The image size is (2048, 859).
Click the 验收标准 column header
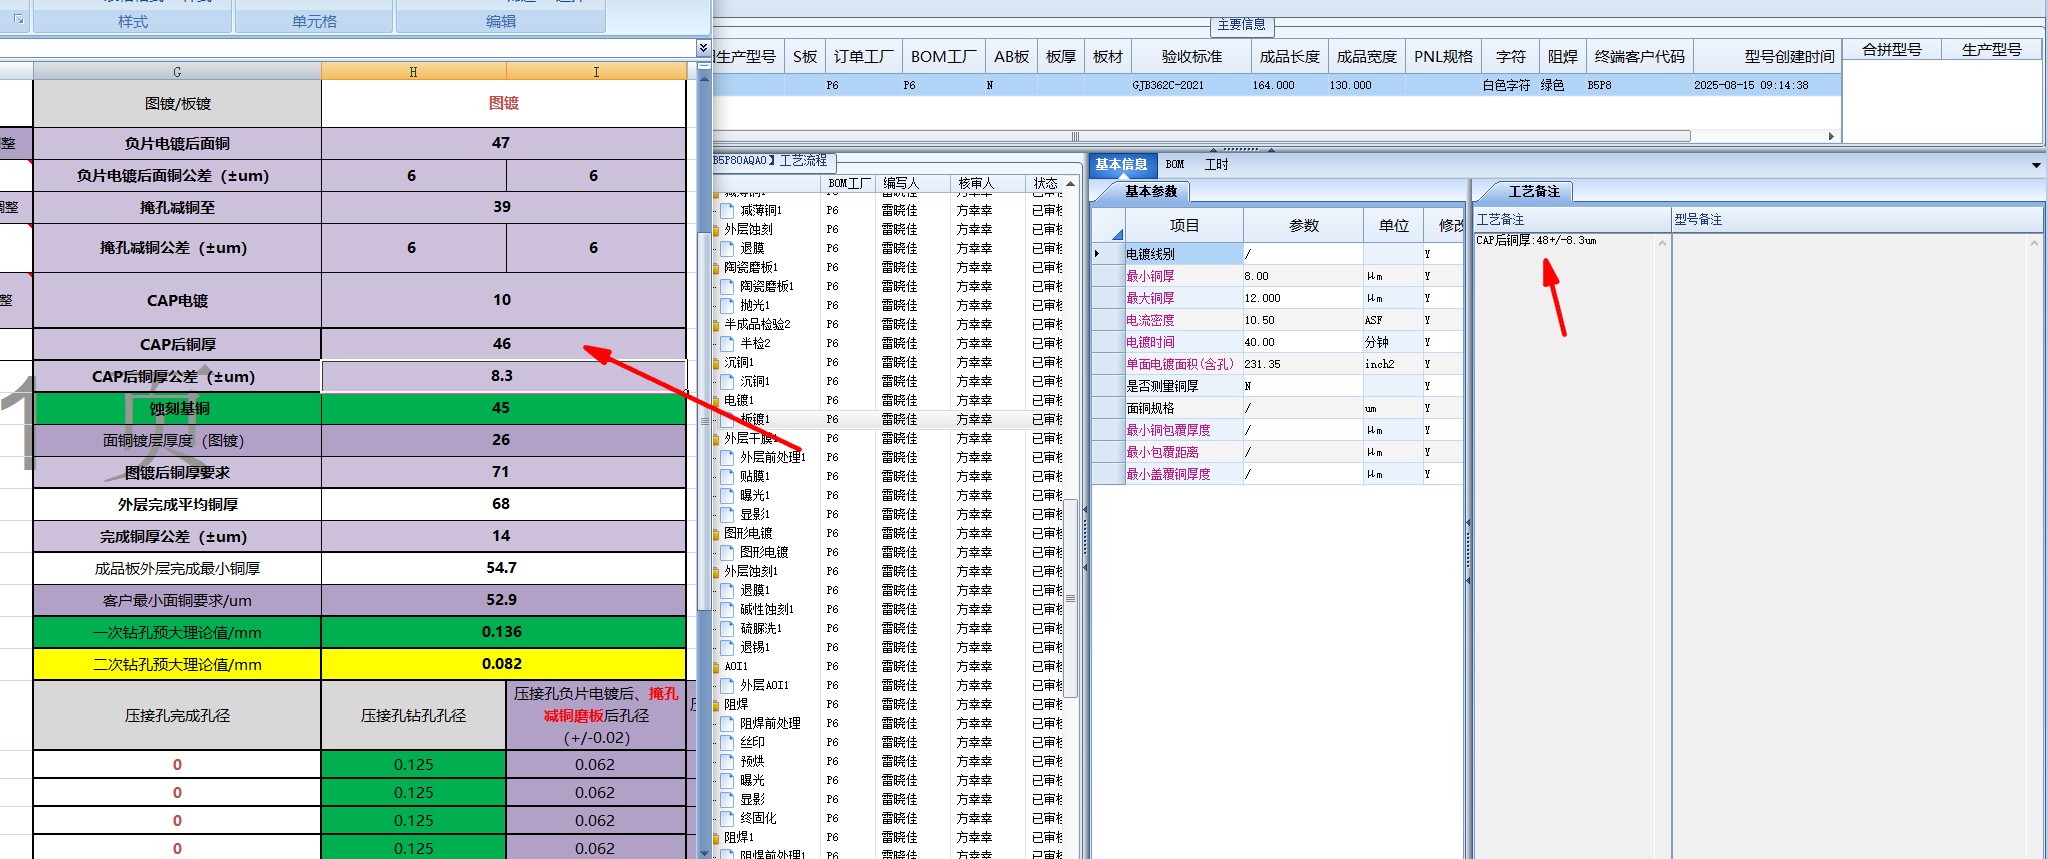click(1191, 57)
